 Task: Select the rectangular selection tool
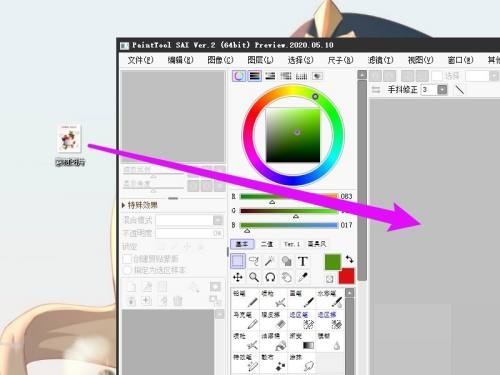(x=238, y=261)
